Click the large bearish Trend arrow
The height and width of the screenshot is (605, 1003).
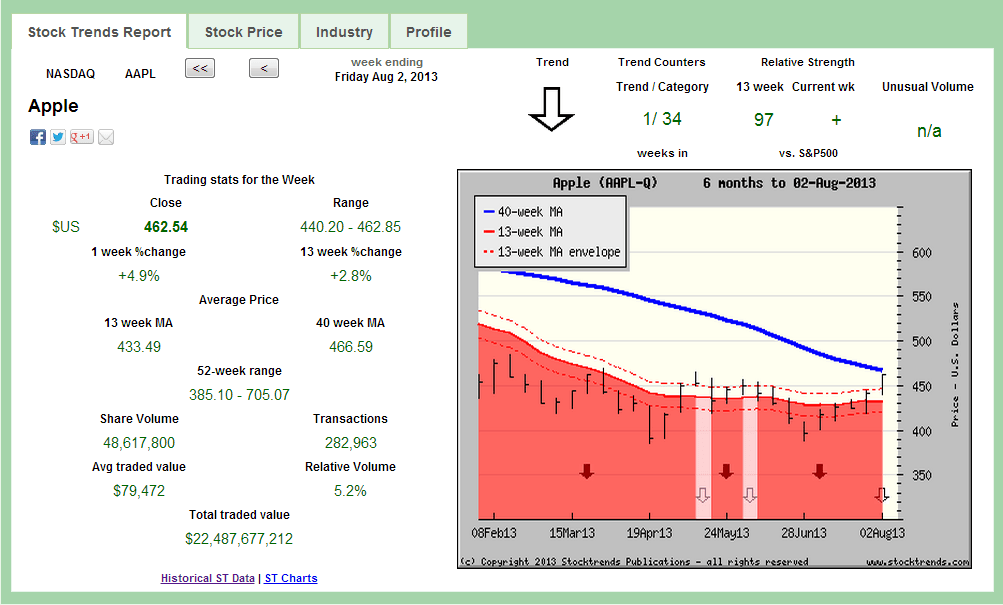tap(551, 109)
